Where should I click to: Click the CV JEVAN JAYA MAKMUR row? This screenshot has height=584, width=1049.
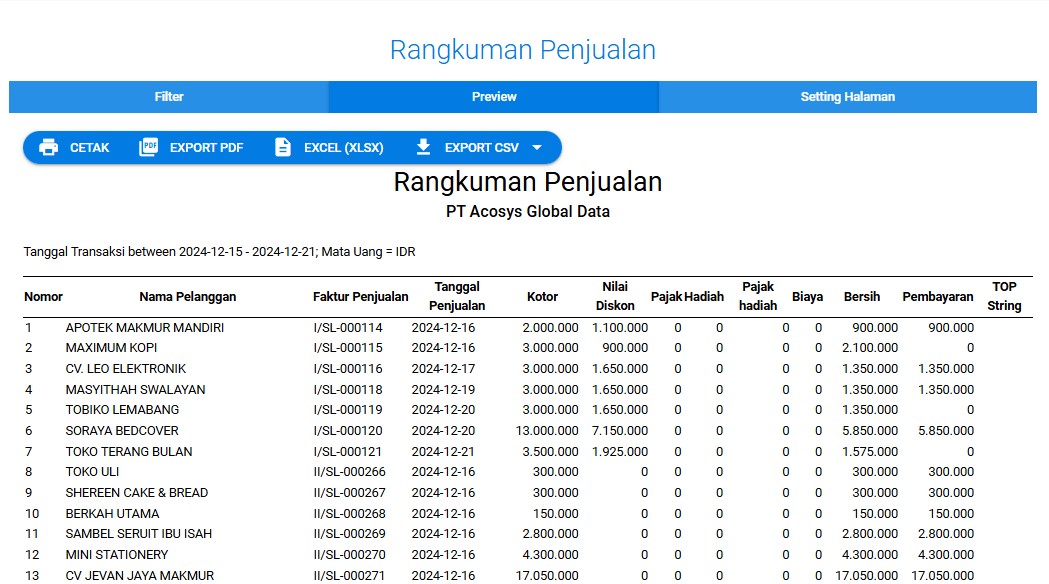(x=140, y=576)
